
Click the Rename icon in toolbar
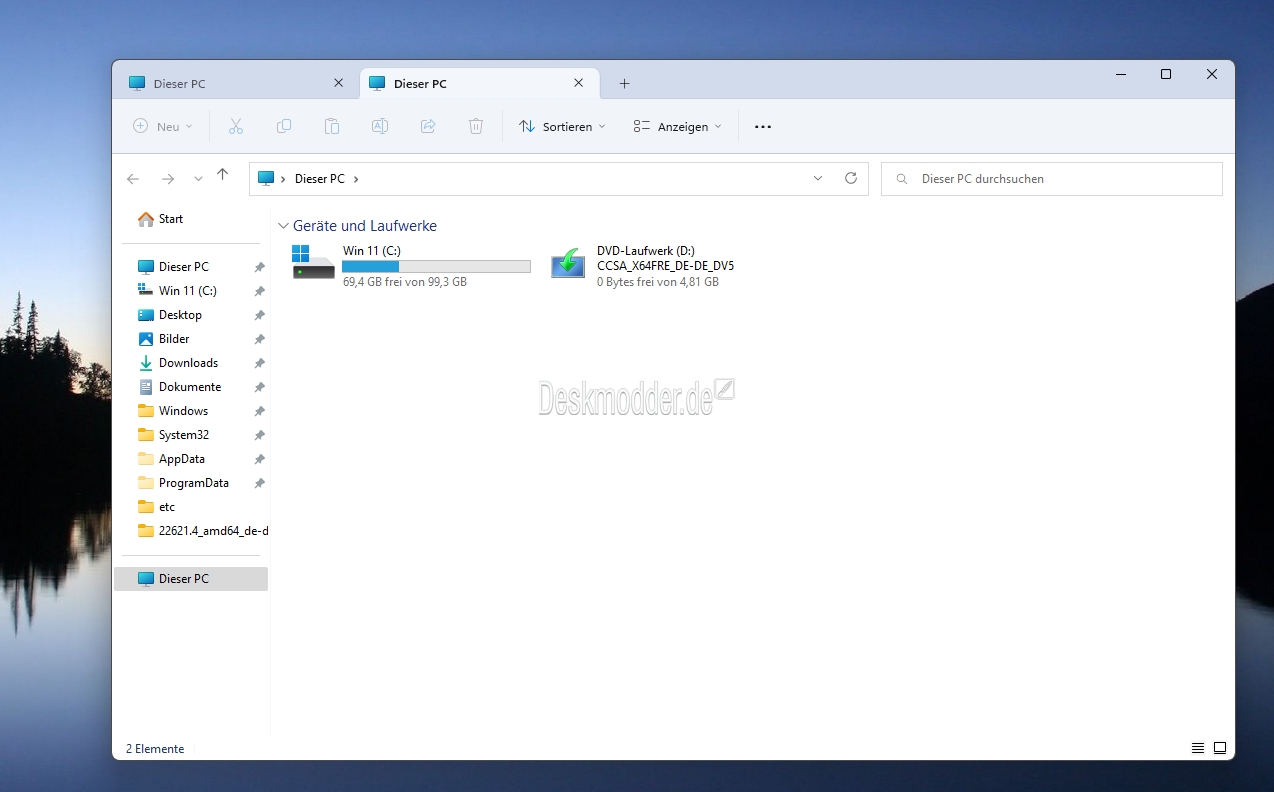(380, 126)
